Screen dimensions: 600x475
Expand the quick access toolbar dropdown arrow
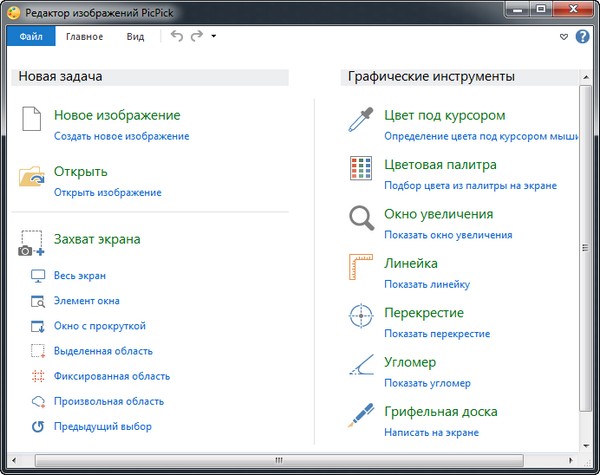[214, 38]
